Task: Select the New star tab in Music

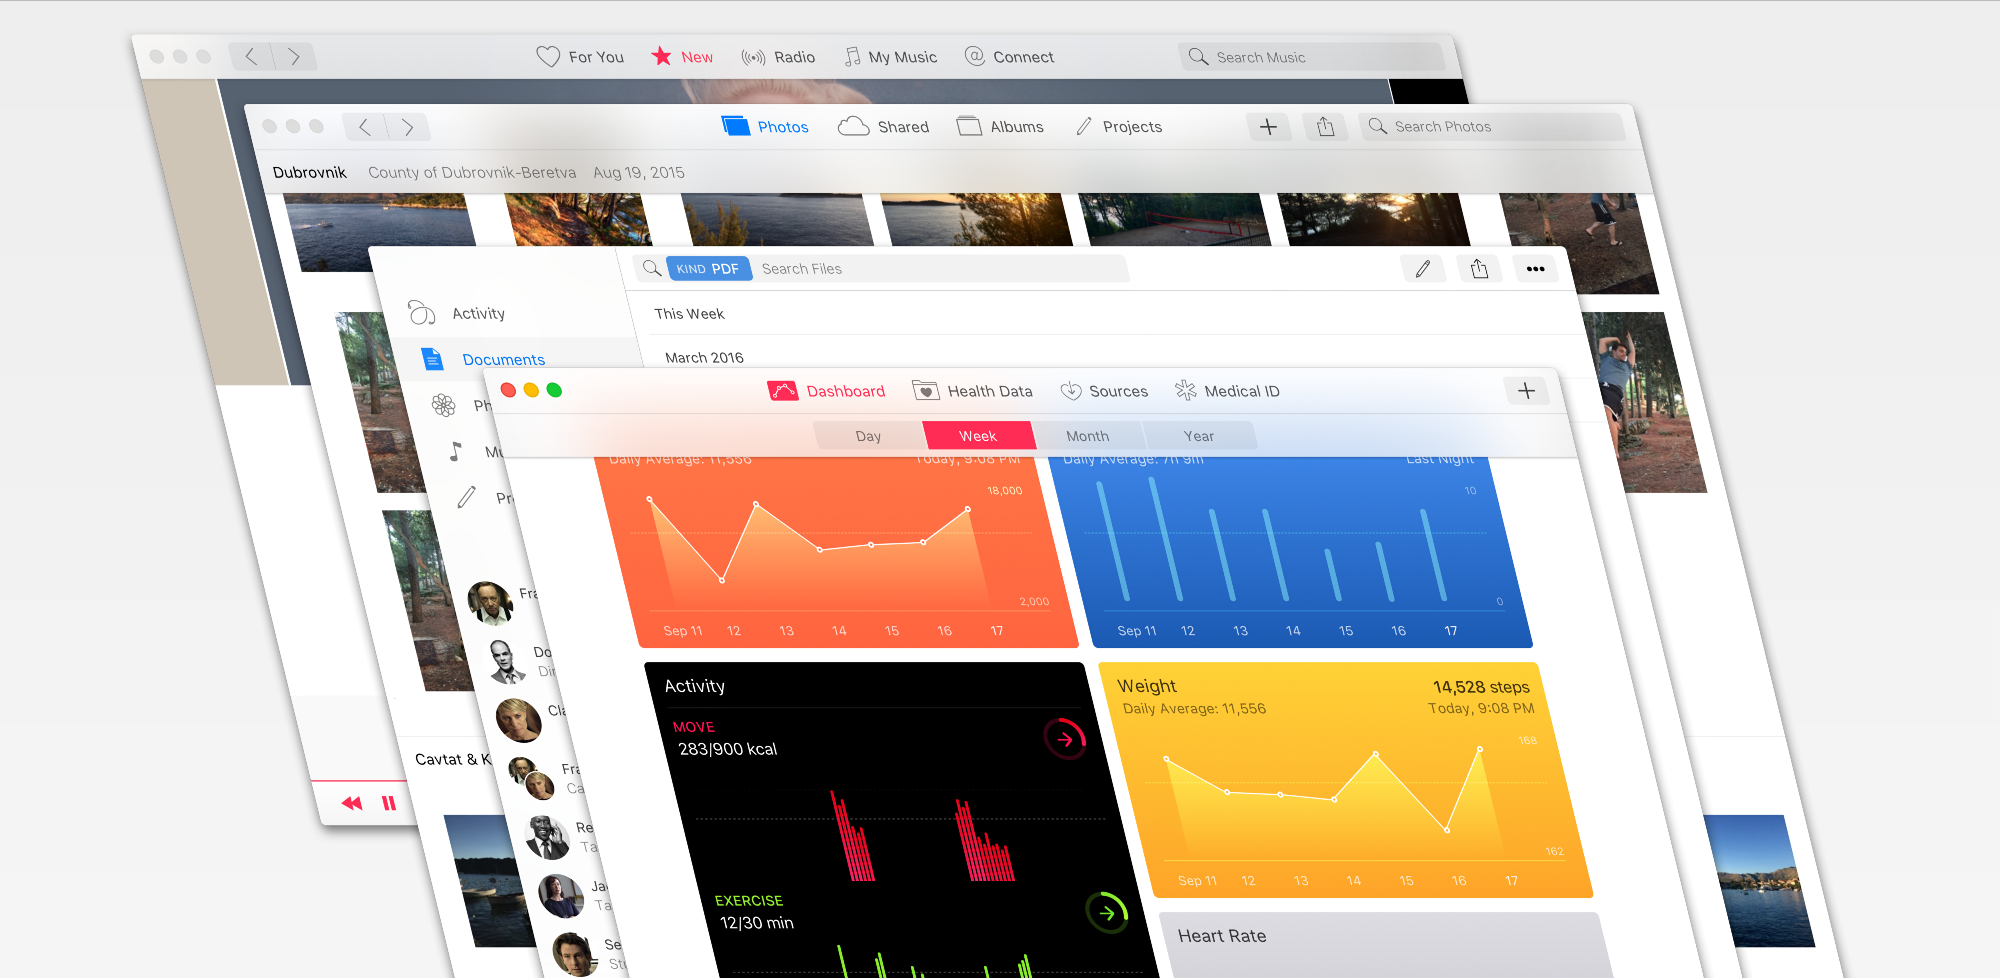Action: (x=682, y=57)
